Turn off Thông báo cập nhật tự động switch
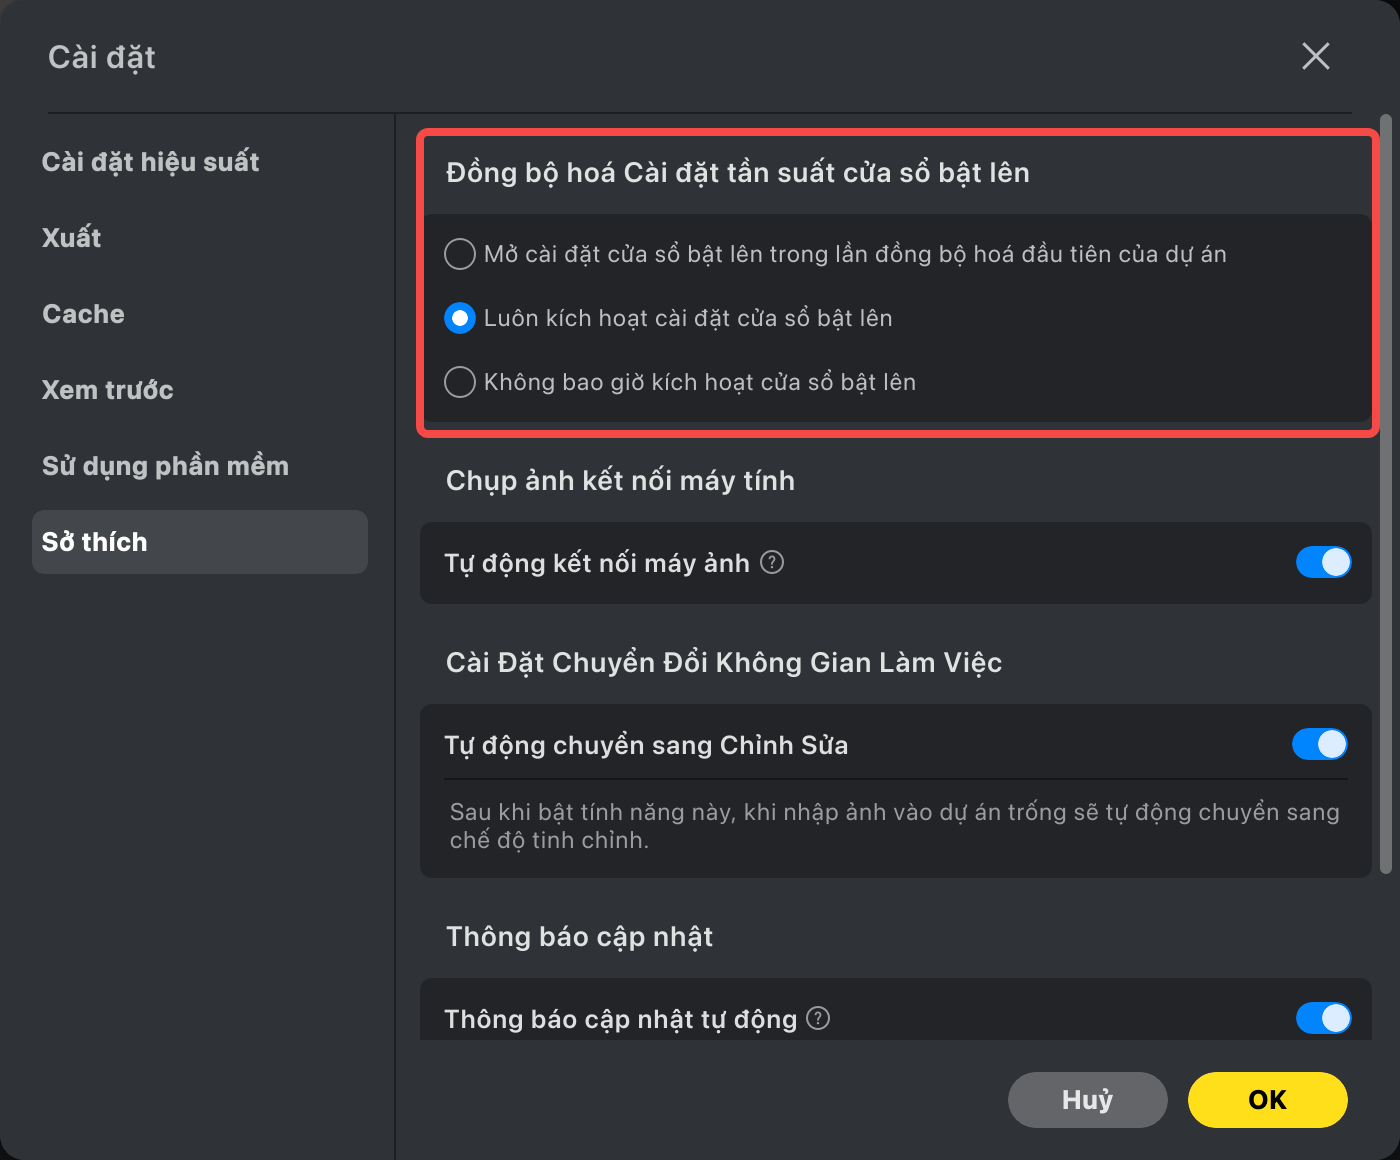 pos(1323,1018)
